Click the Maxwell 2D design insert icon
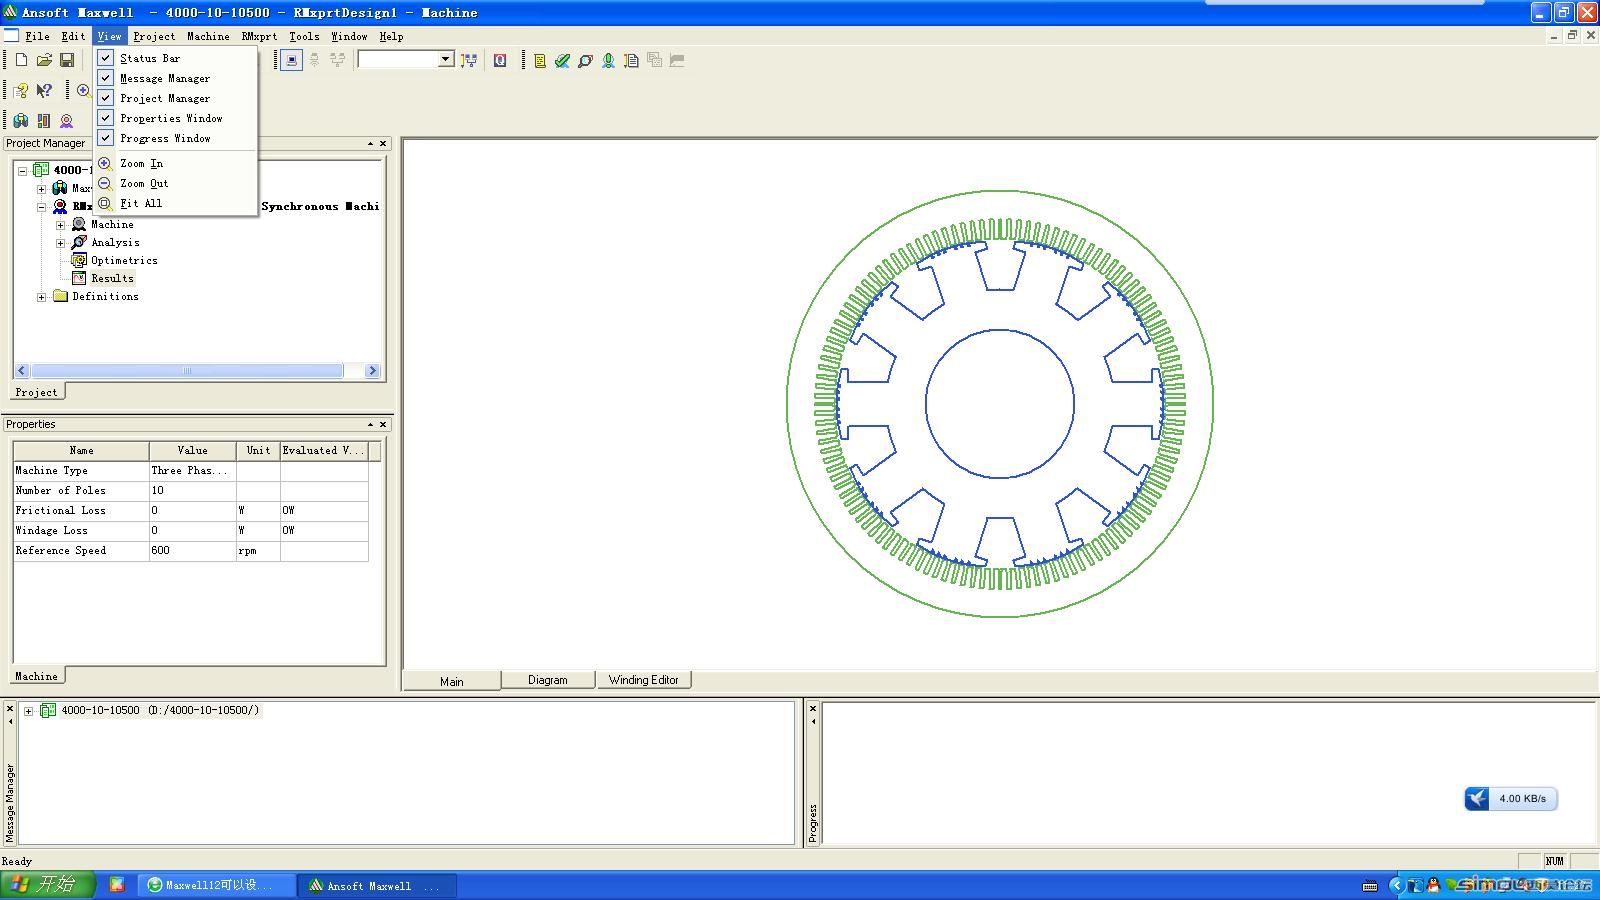Viewport: 1600px width, 900px height. pyautogui.click(x=44, y=120)
